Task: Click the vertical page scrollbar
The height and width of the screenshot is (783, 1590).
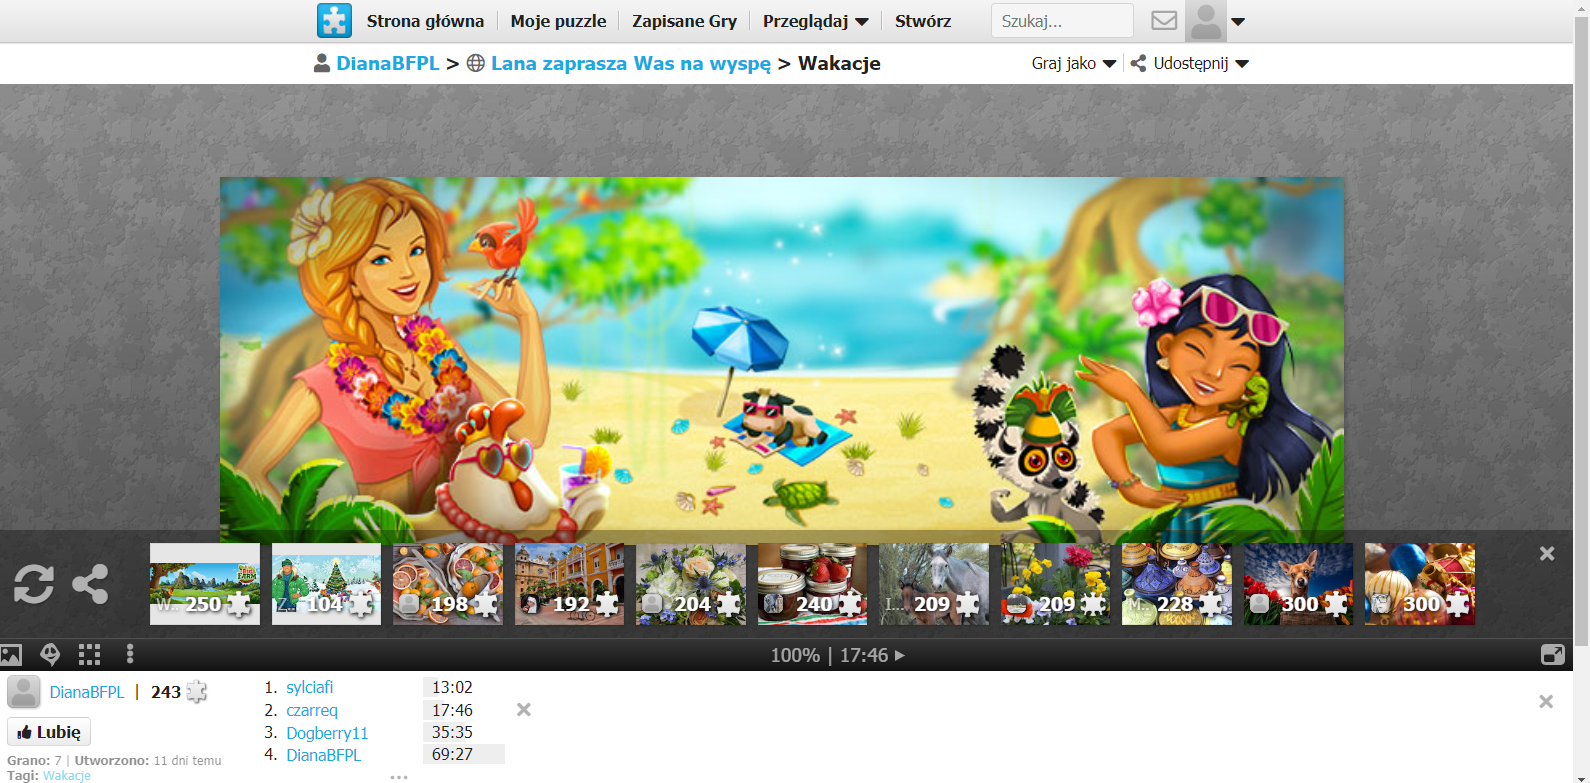Action: (1581, 330)
